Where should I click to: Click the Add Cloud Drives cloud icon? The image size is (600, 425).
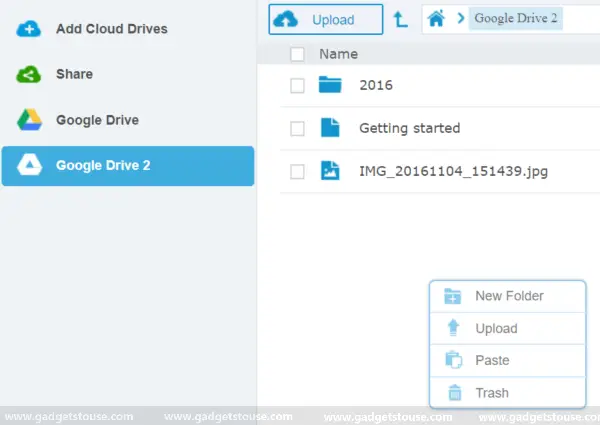(x=29, y=29)
